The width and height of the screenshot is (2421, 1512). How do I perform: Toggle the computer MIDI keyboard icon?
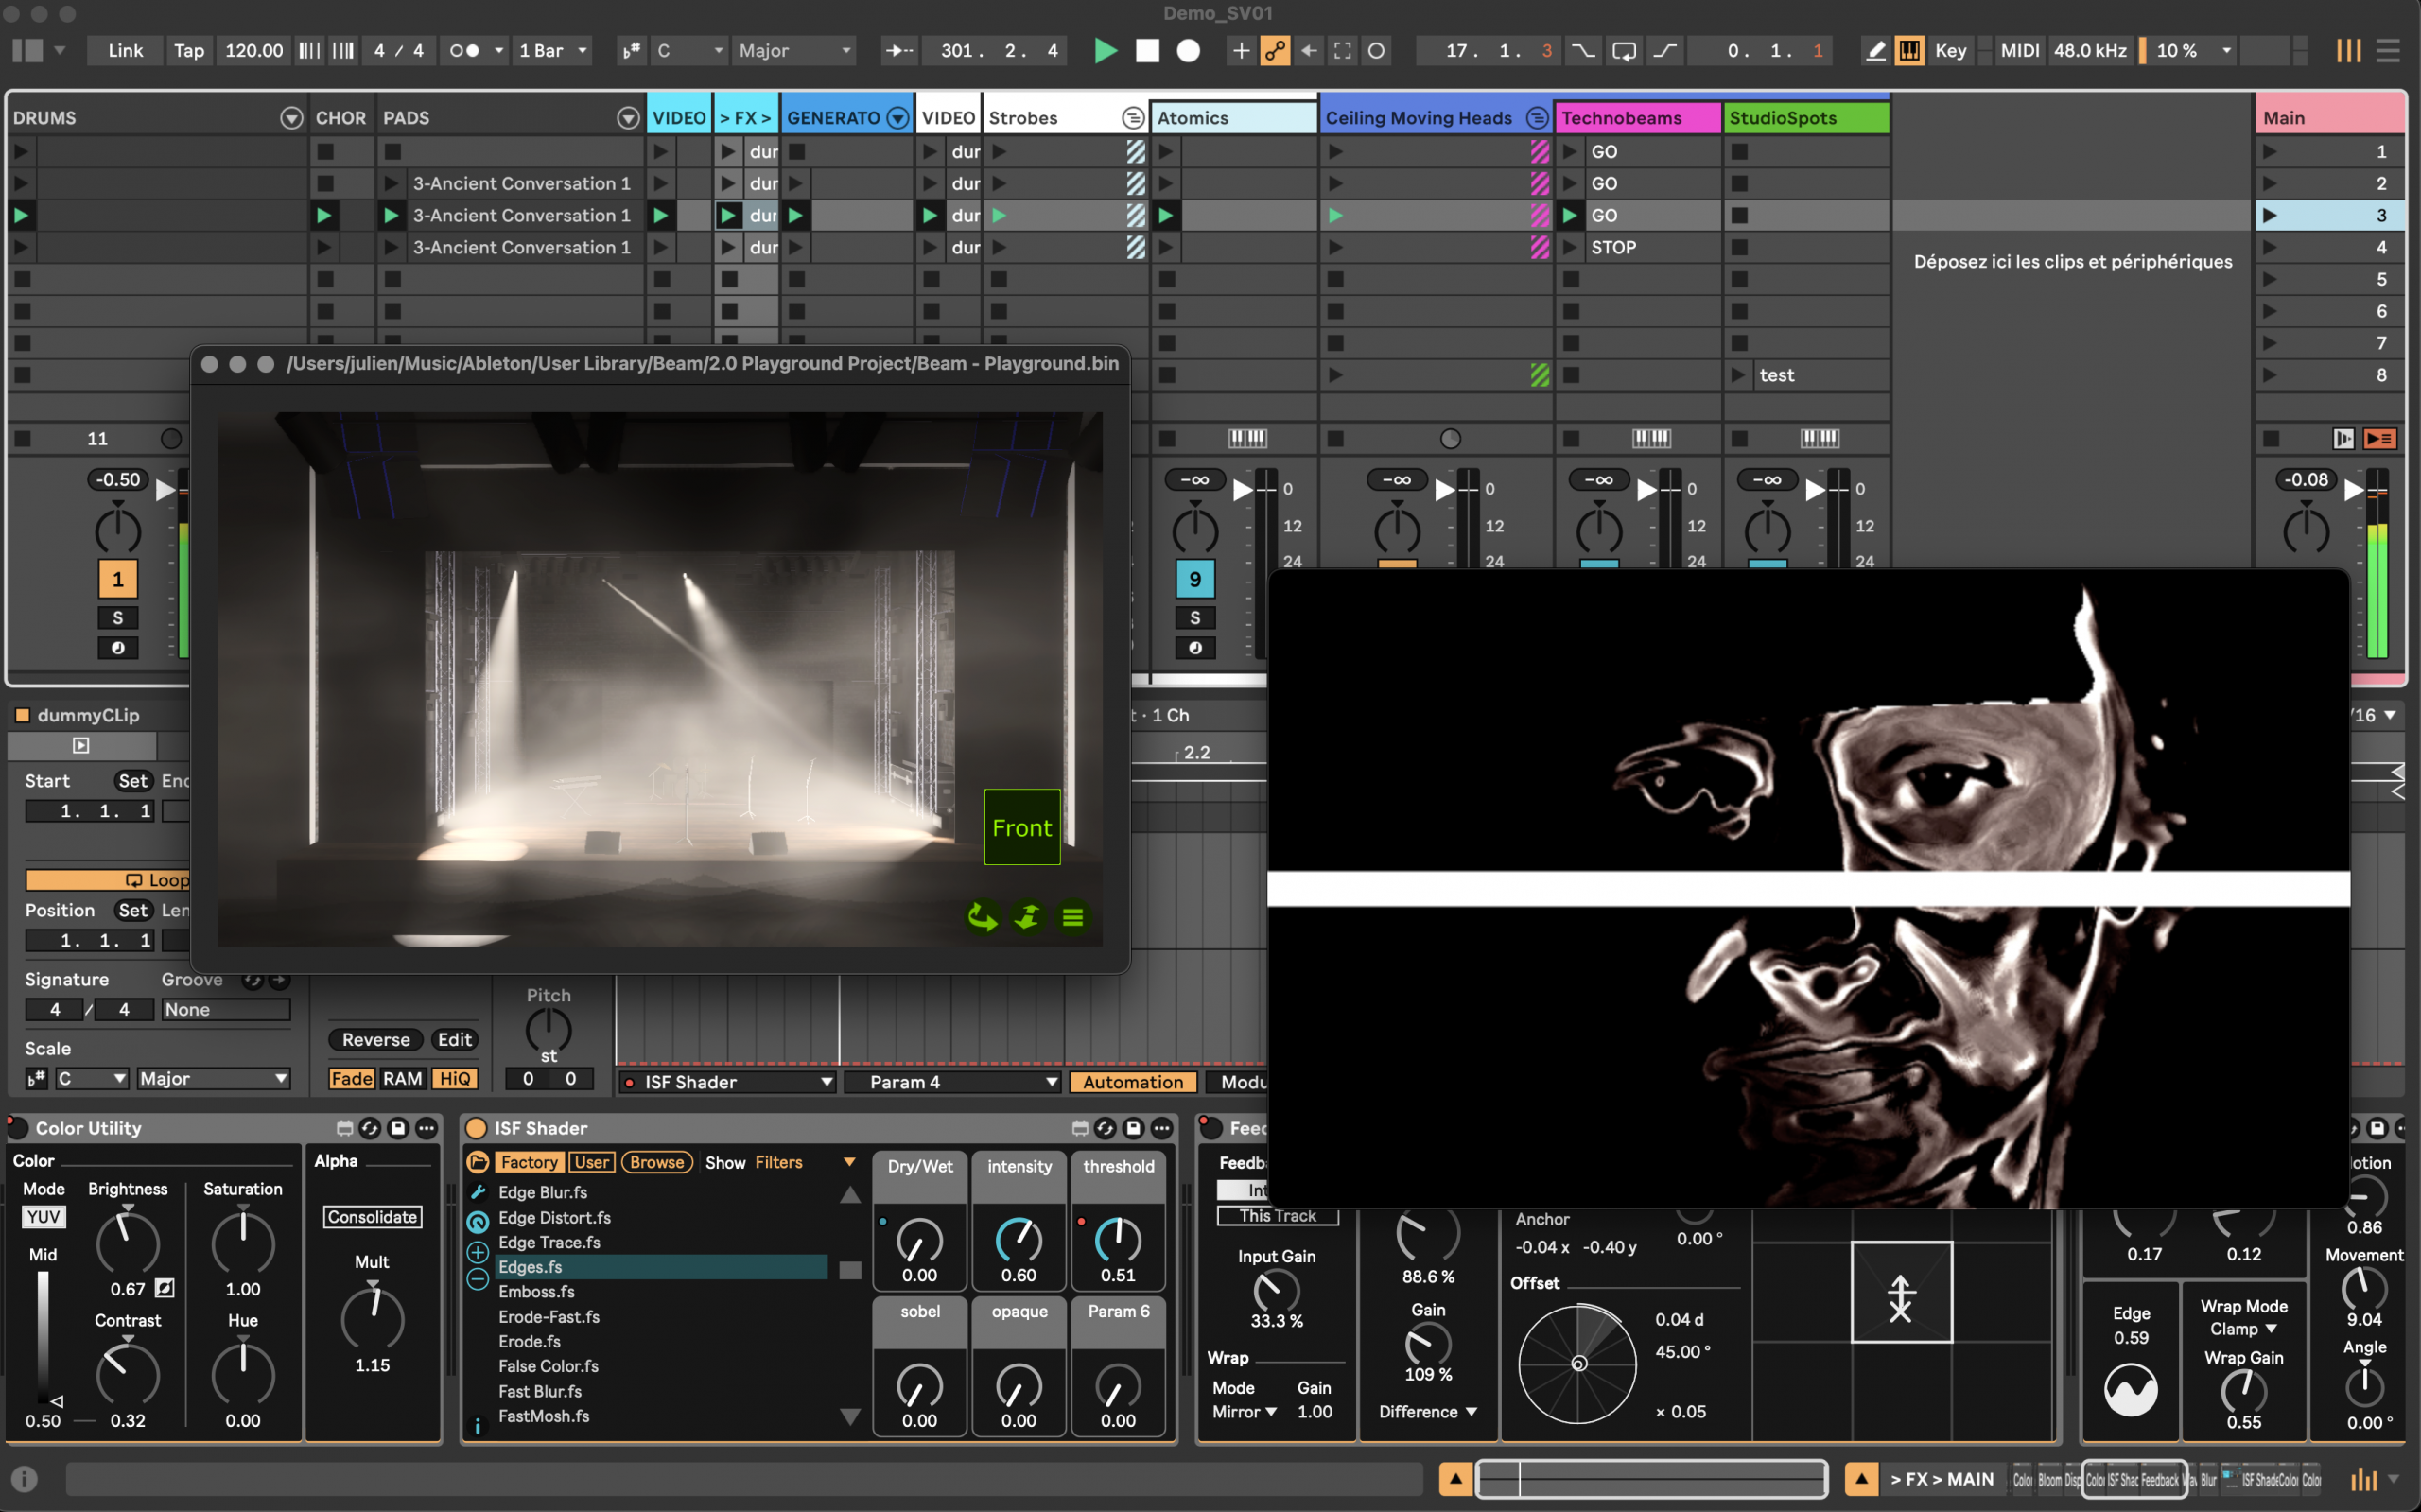click(1909, 50)
